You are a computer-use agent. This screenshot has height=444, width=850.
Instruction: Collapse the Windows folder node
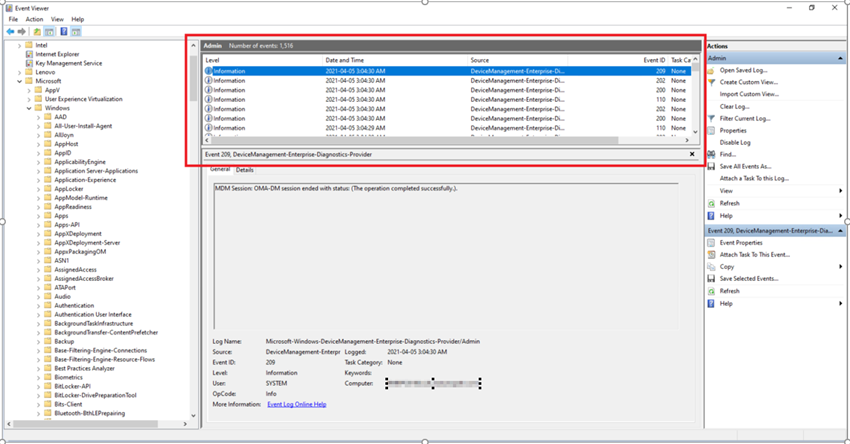(29, 108)
